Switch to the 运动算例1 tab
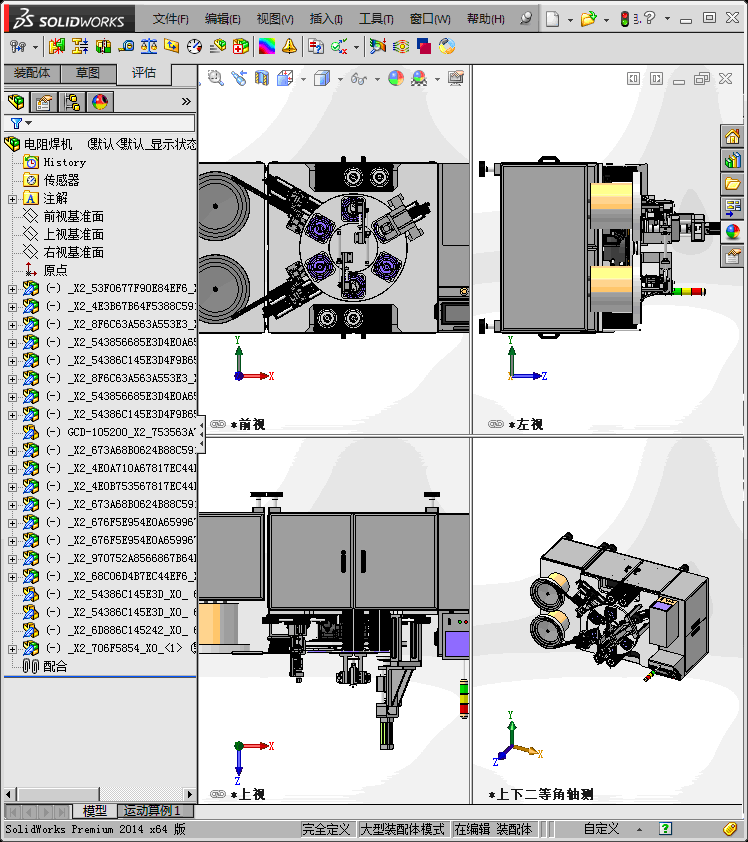Screen dimensions: 748x842 (152, 810)
